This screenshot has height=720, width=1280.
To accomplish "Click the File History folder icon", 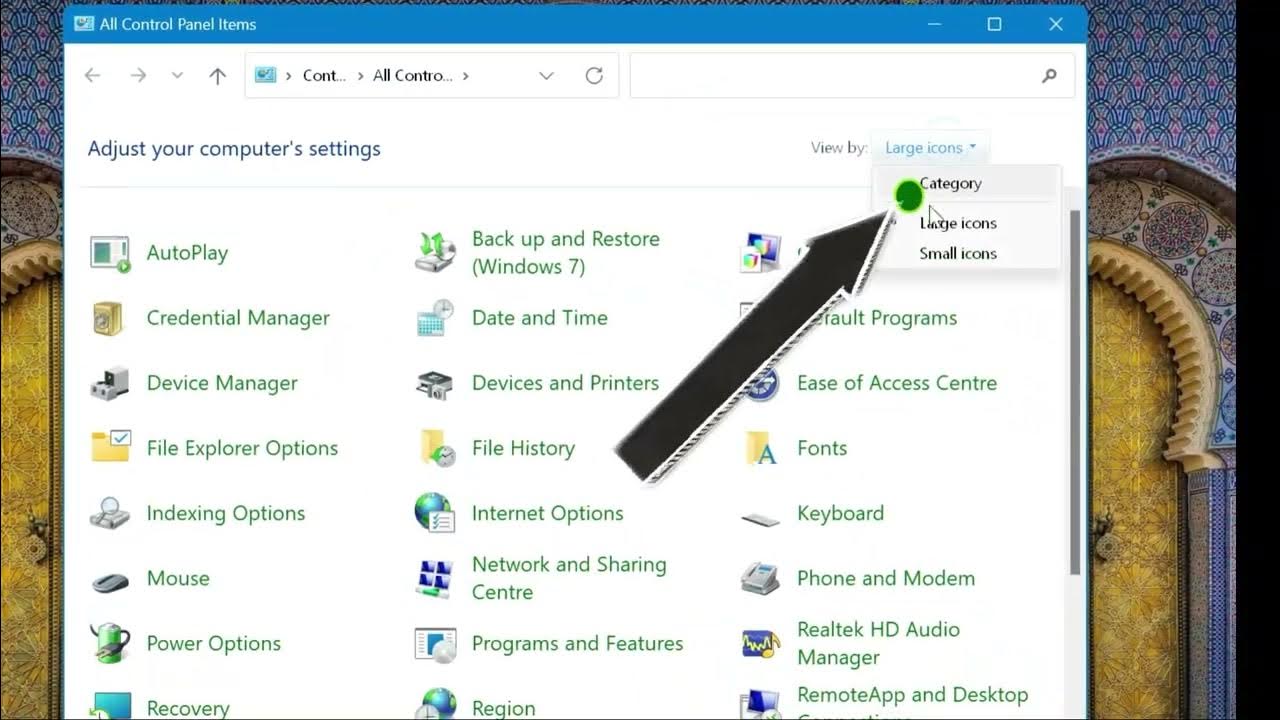I will click(437, 448).
